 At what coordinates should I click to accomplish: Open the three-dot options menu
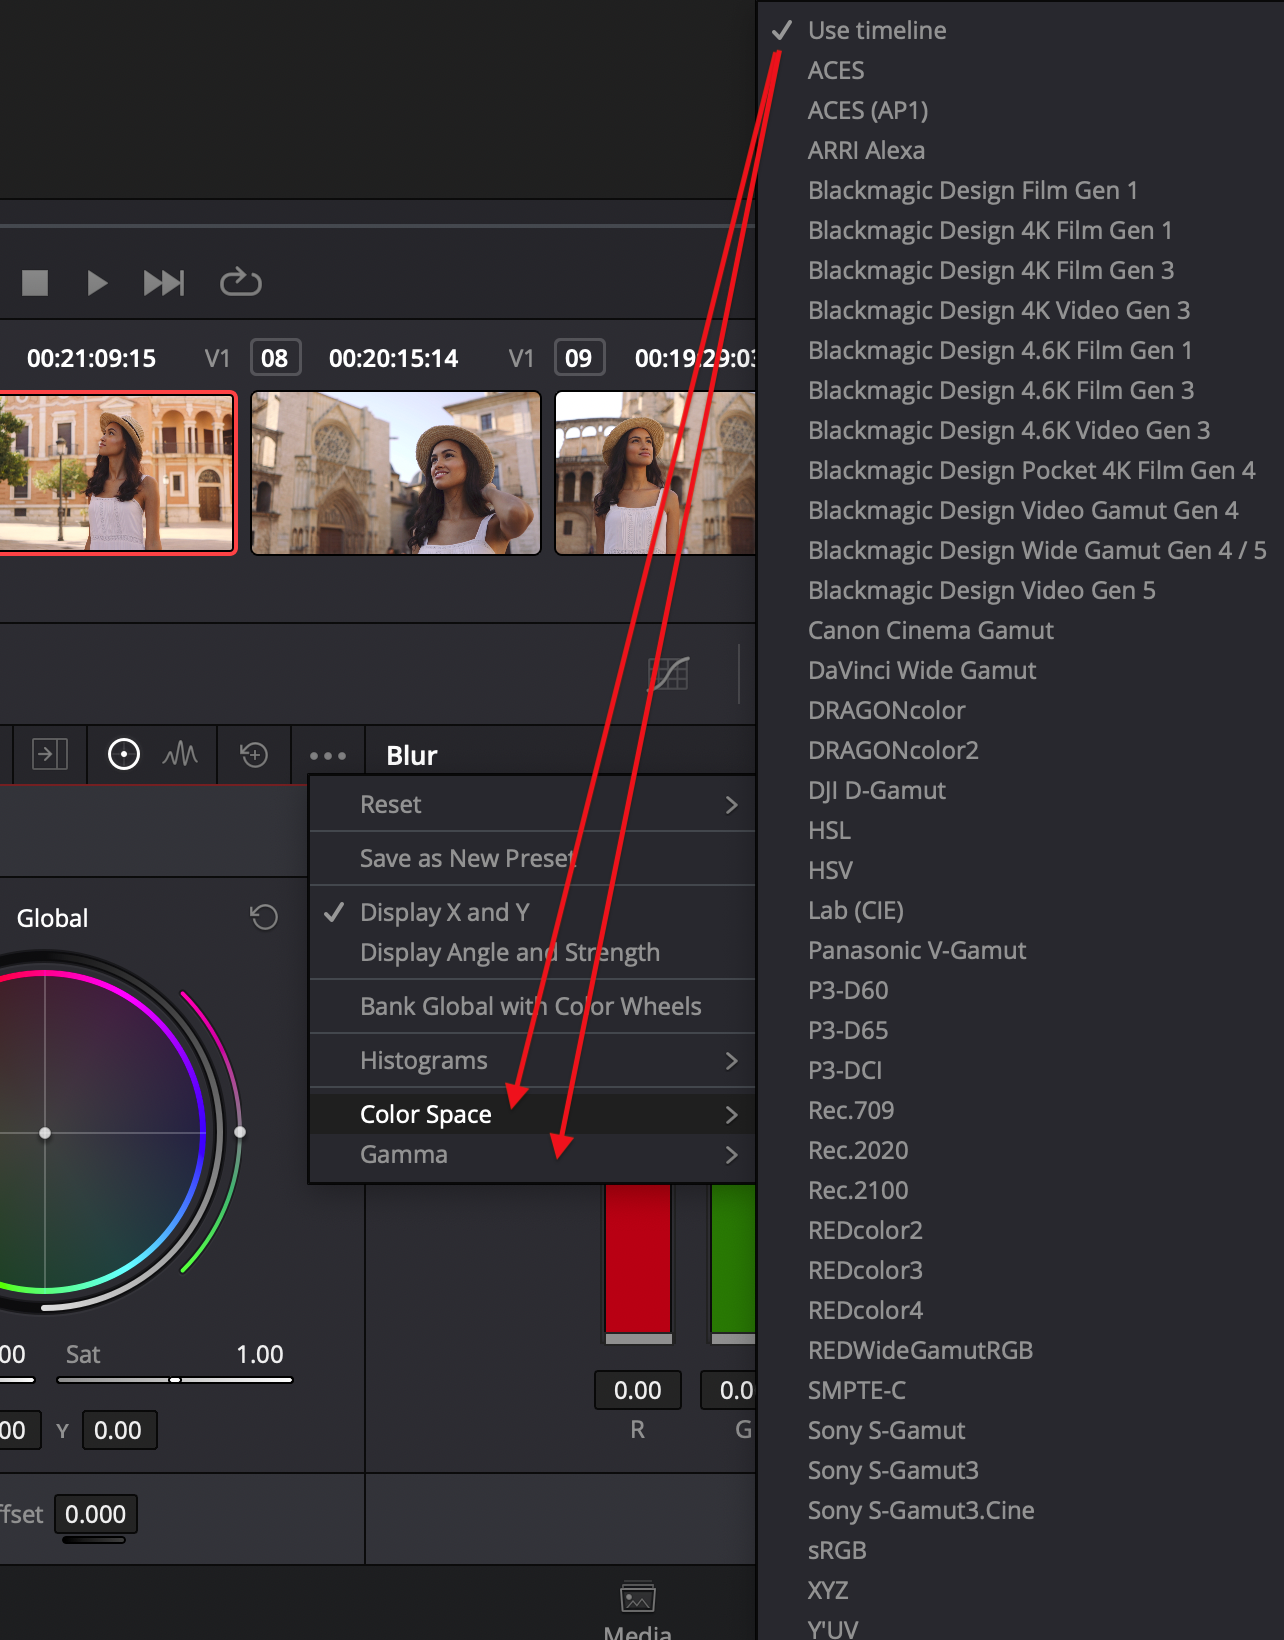pos(328,756)
